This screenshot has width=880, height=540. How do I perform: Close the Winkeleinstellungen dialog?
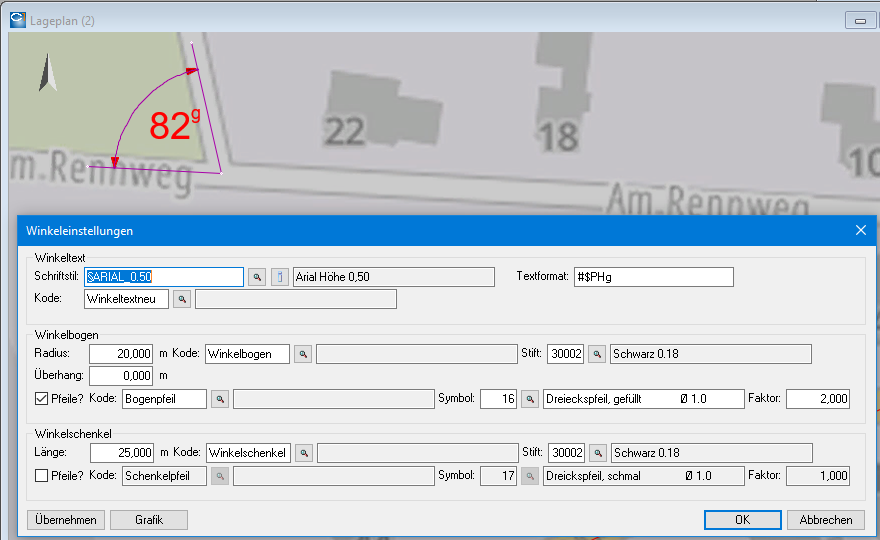tap(861, 230)
